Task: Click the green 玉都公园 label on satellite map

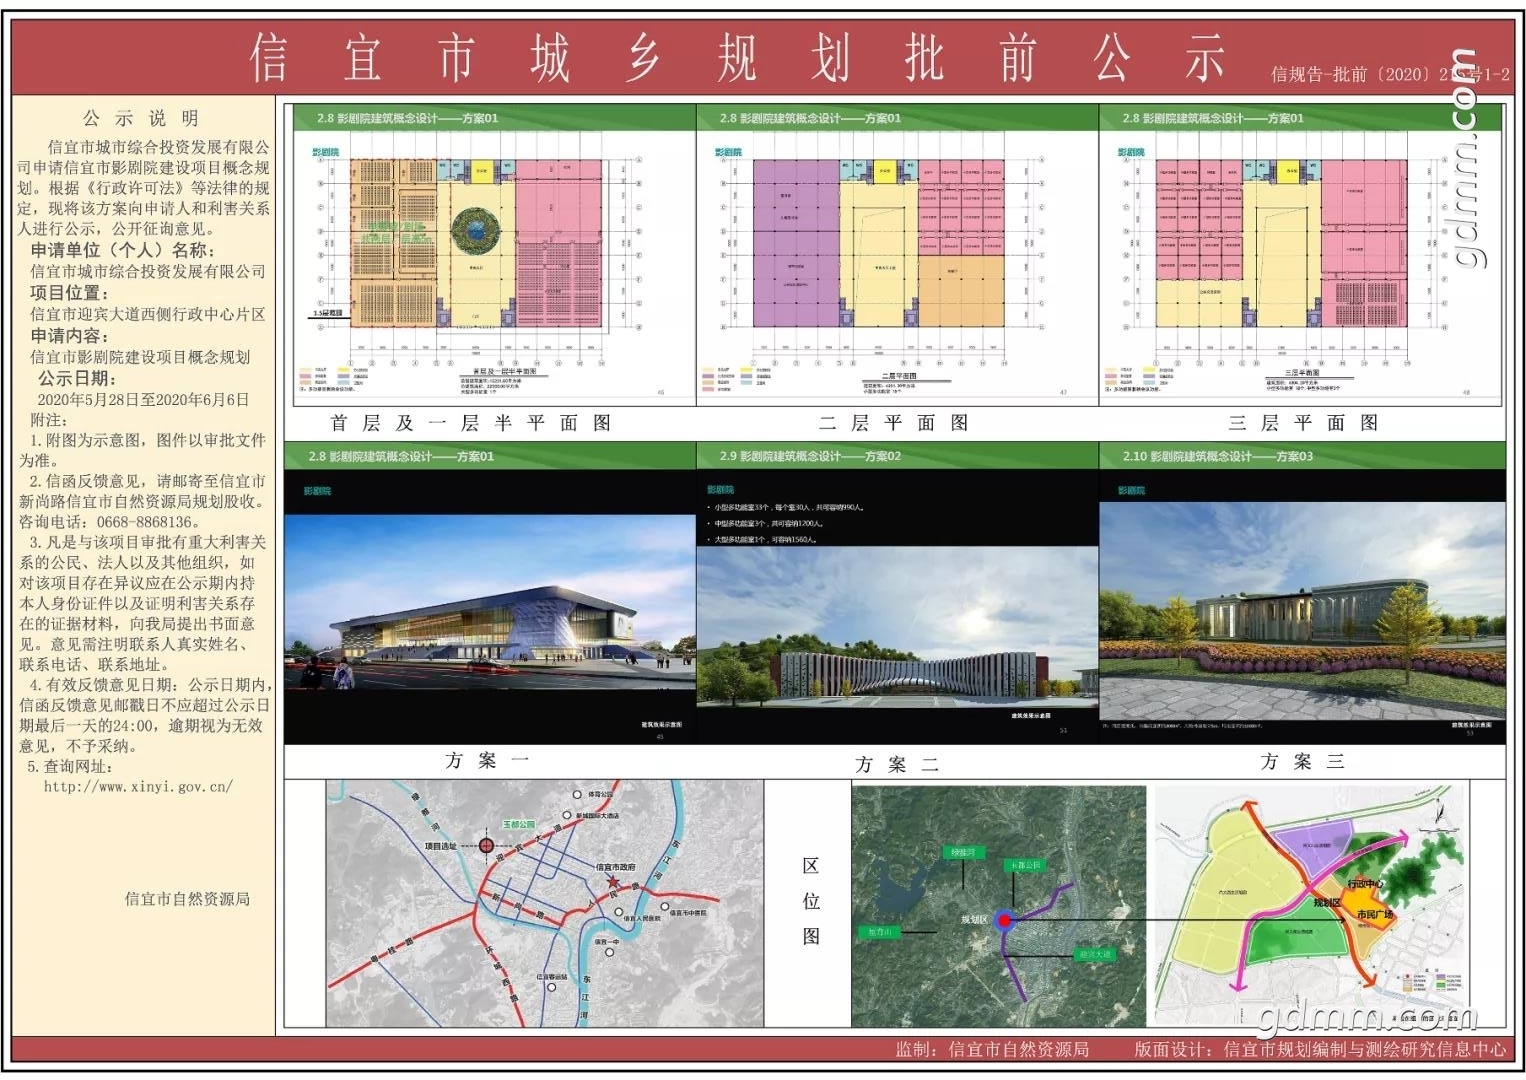Action: (1025, 865)
